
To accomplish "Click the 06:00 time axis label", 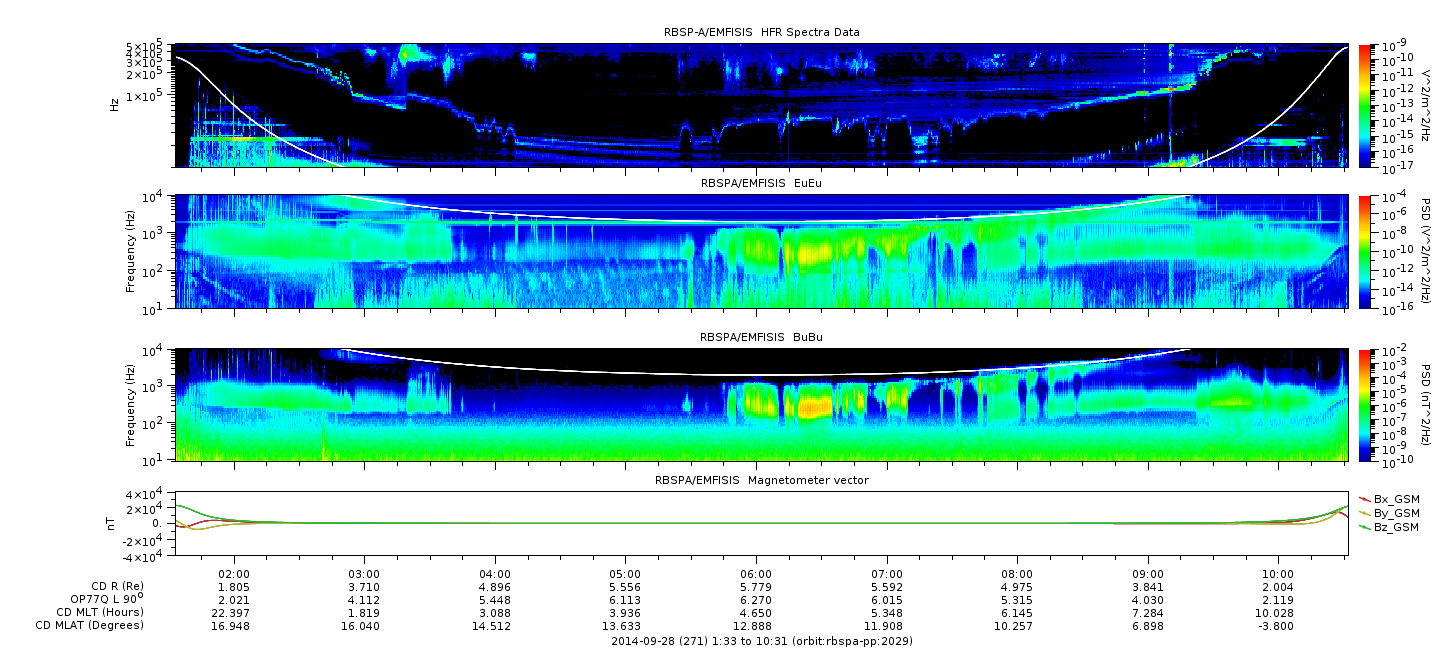I will pos(756,574).
